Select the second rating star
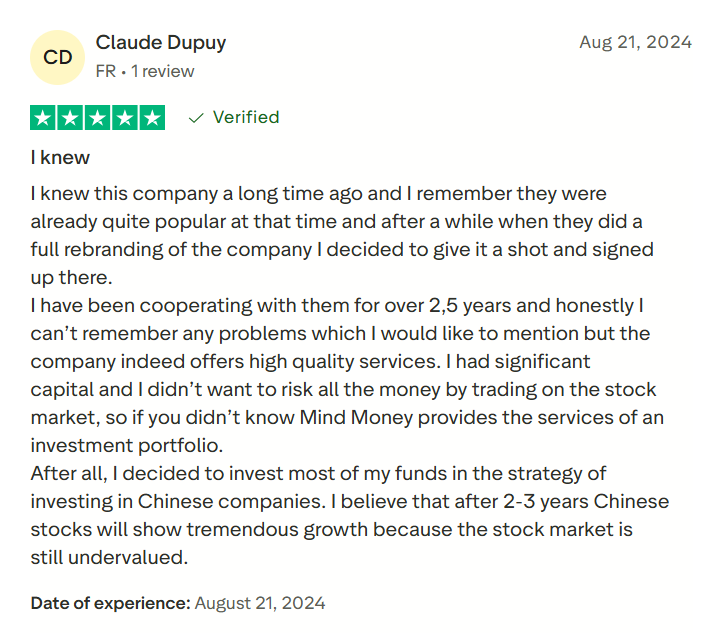 (71, 118)
